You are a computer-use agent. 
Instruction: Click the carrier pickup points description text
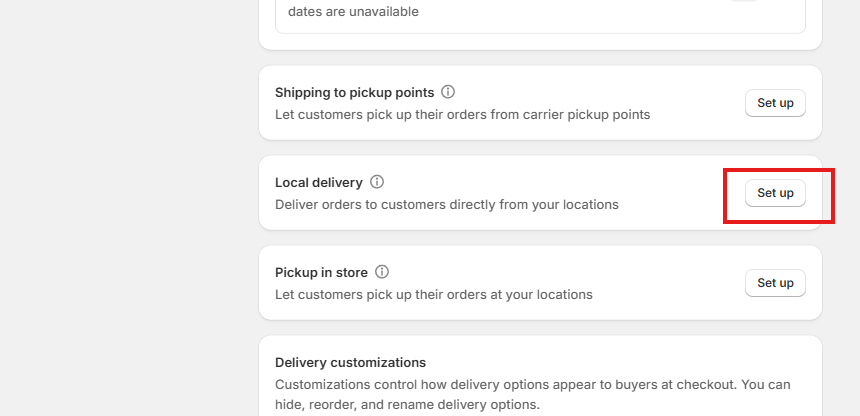pos(462,115)
